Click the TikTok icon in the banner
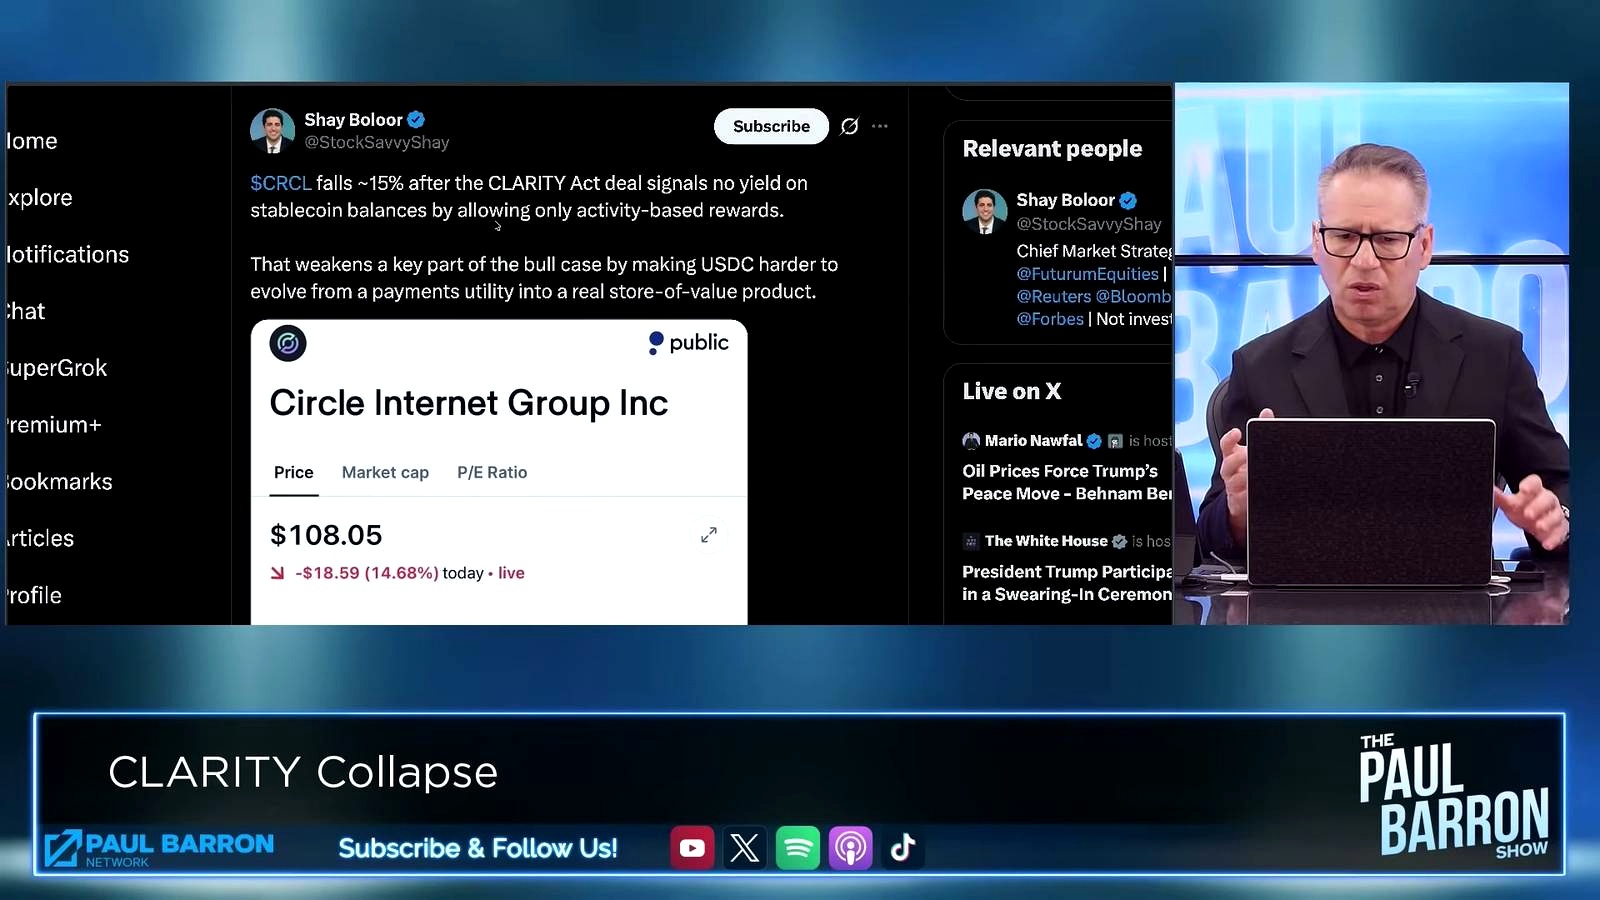 [903, 848]
